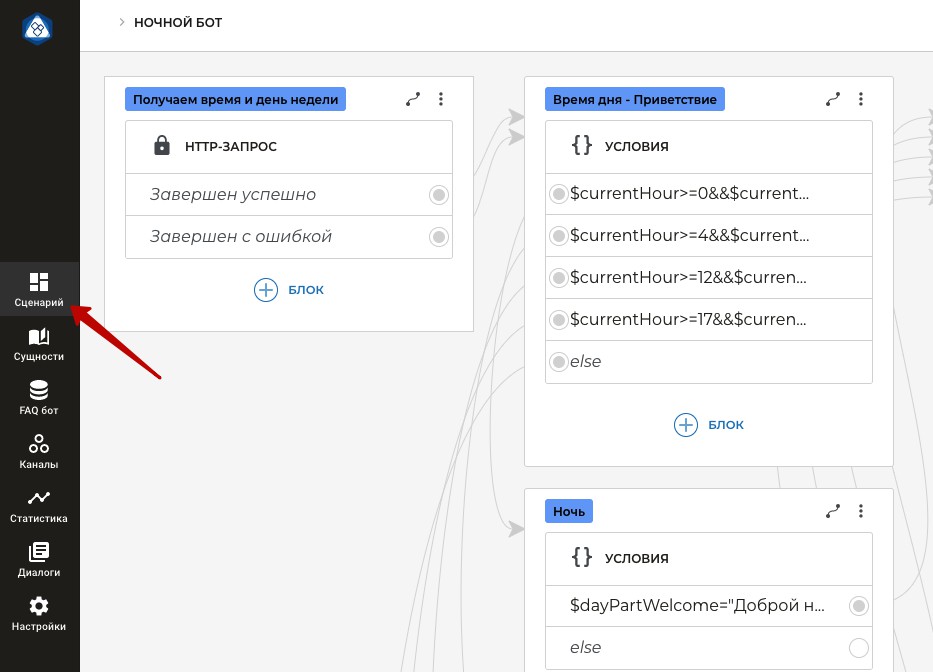Select the $dayPartWelcome condition radio in Ночь
The image size is (933, 672).
859,605
